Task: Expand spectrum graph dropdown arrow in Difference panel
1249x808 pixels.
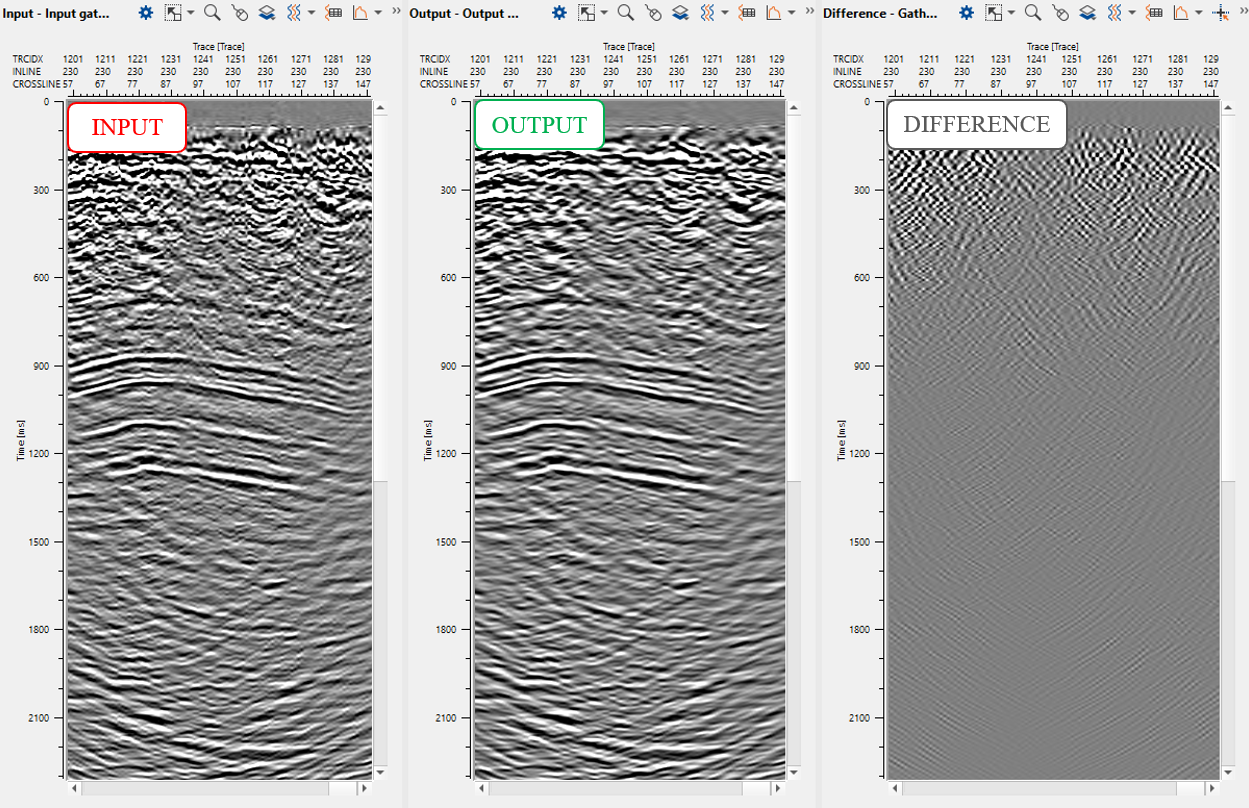Action: click(1198, 13)
